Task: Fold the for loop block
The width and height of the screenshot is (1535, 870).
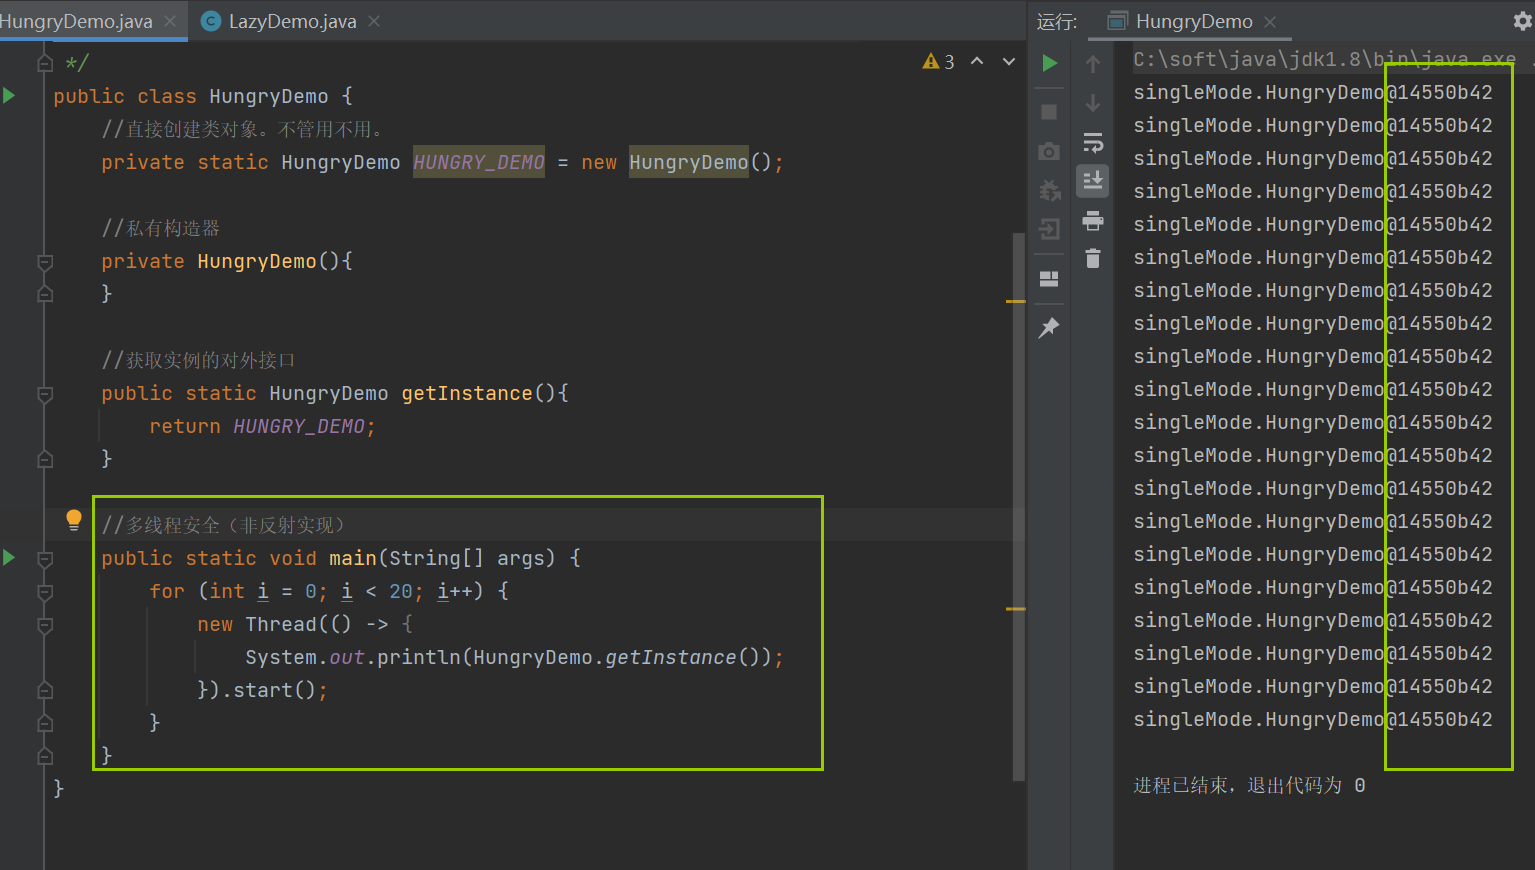Action: click(45, 592)
